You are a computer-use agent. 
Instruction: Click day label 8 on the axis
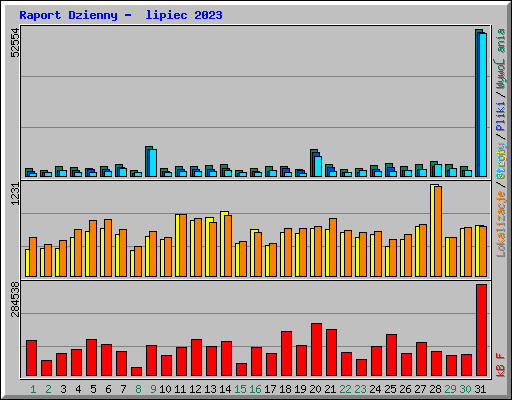click(138, 389)
